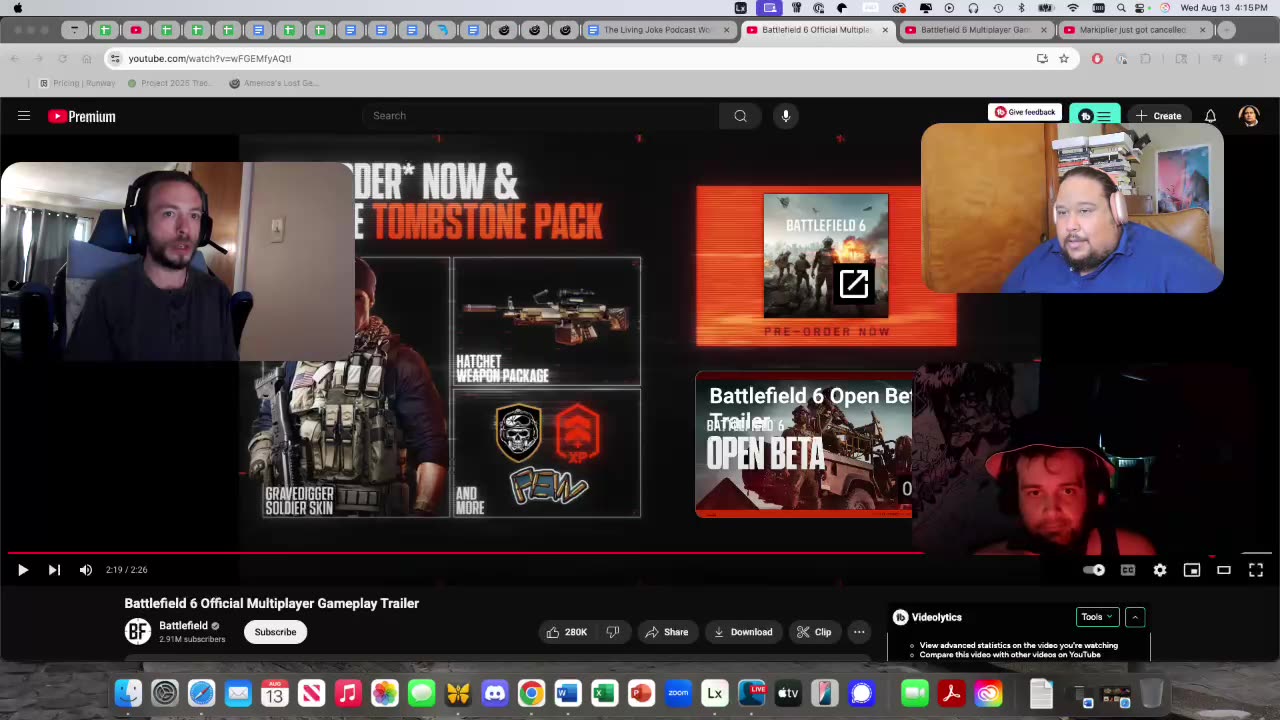Toggle subtitles/closed captions
Image resolution: width=1280 pixels, height=720 pixels.
pos(1128,570)
